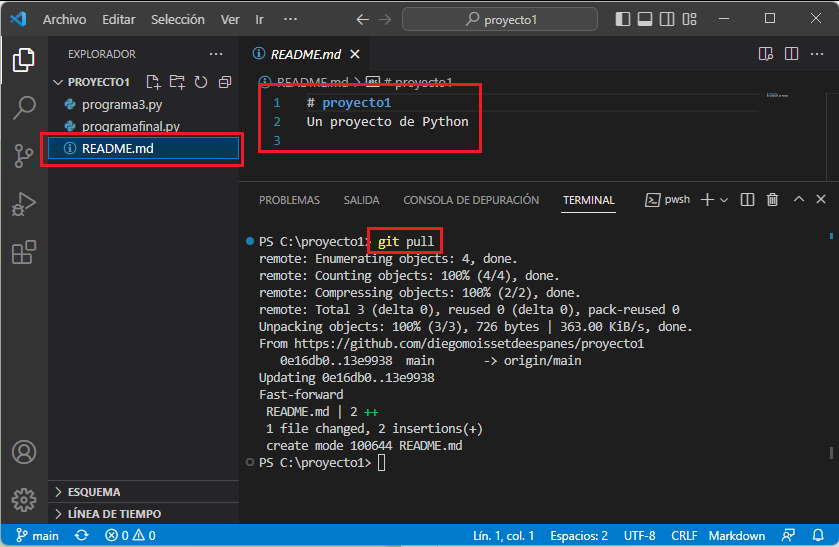Open the Accounts menu icon
Viewport: 839px width, 547px height.
tap(24, 452)
